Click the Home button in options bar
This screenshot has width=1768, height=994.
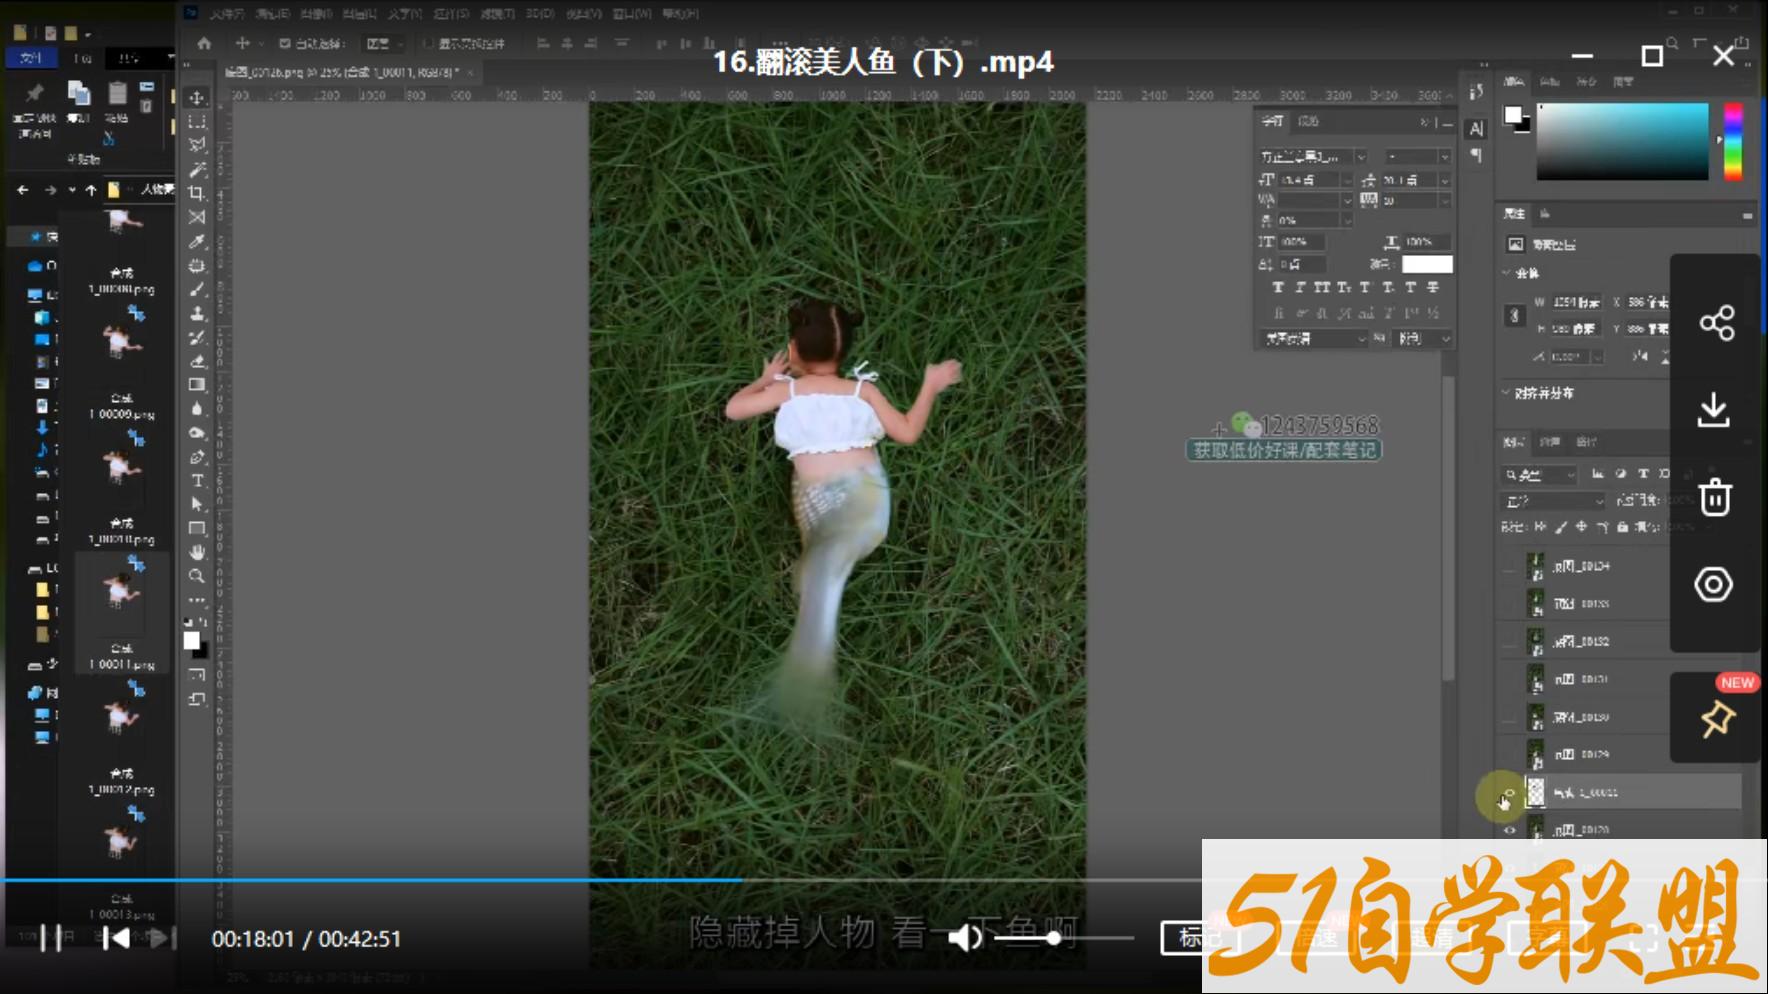(x=204, y=44)
